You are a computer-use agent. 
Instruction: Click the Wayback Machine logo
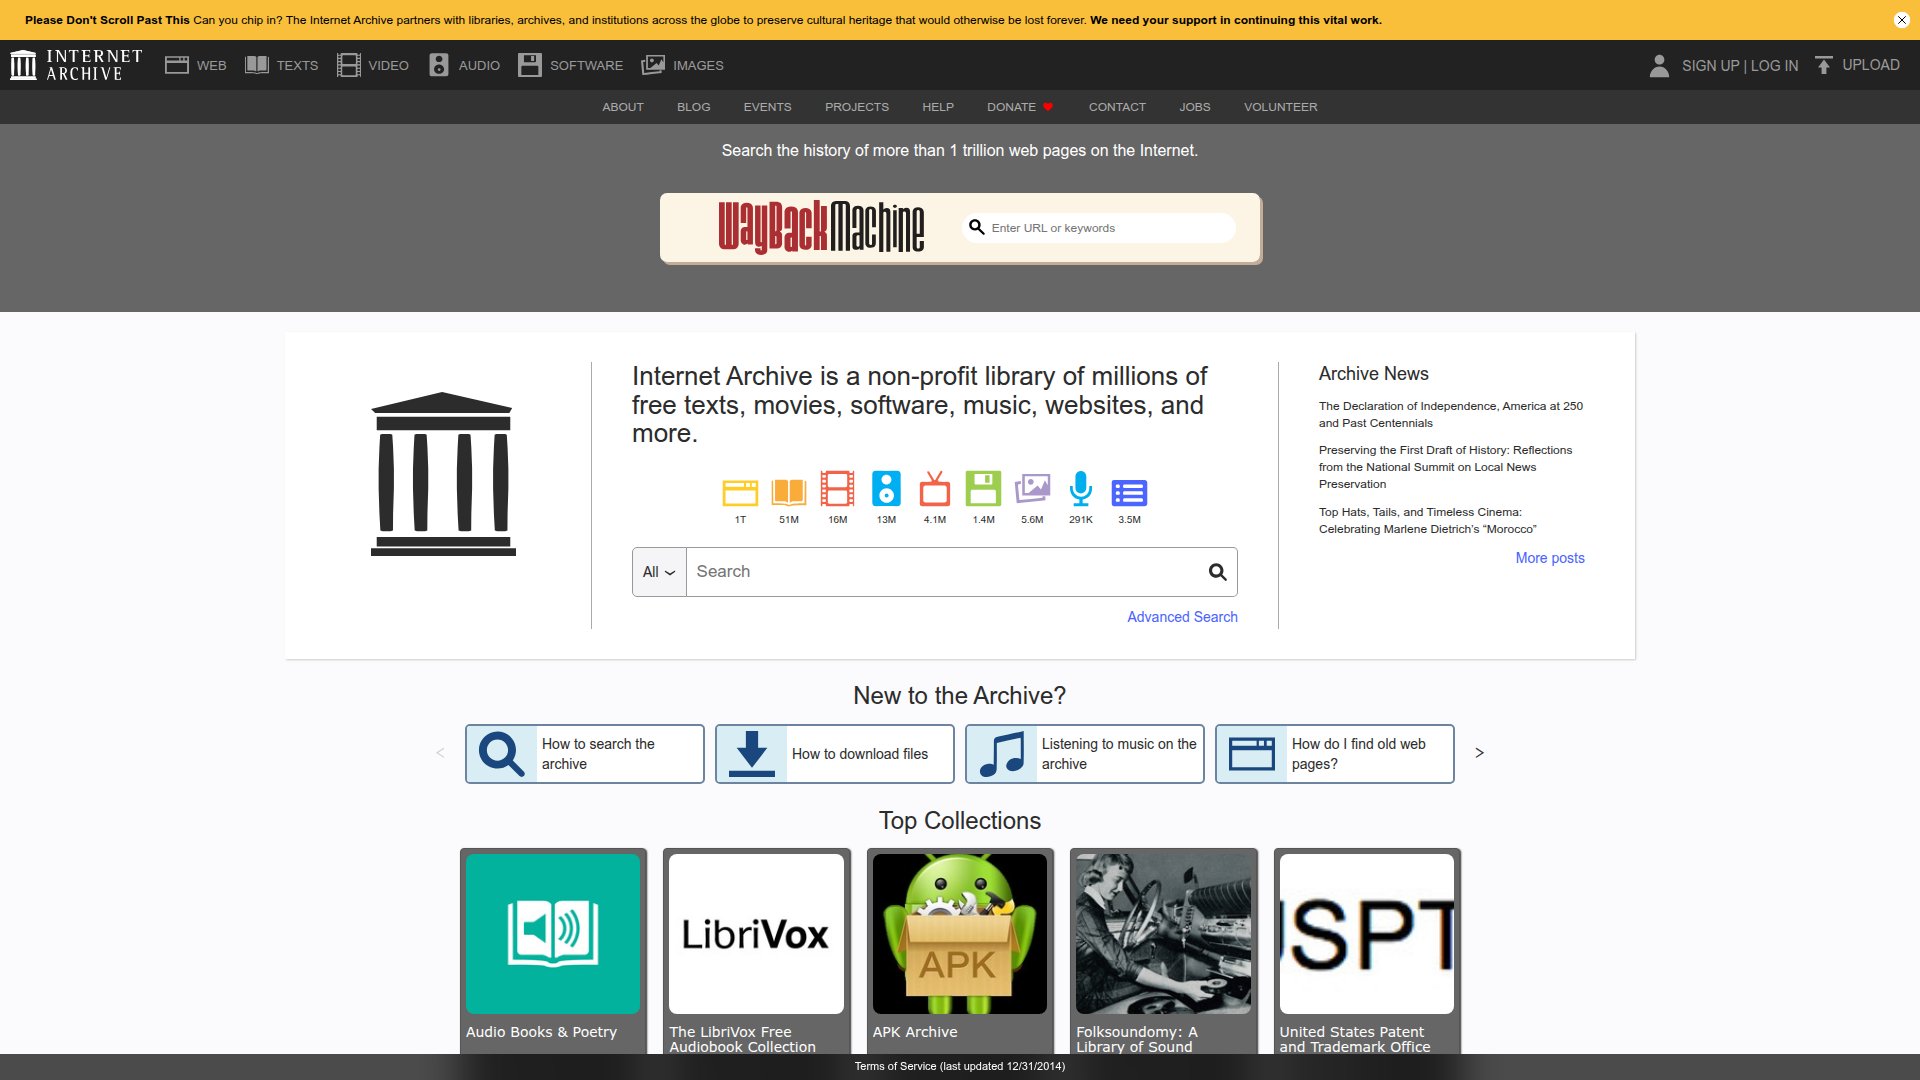tap(821, 227)
